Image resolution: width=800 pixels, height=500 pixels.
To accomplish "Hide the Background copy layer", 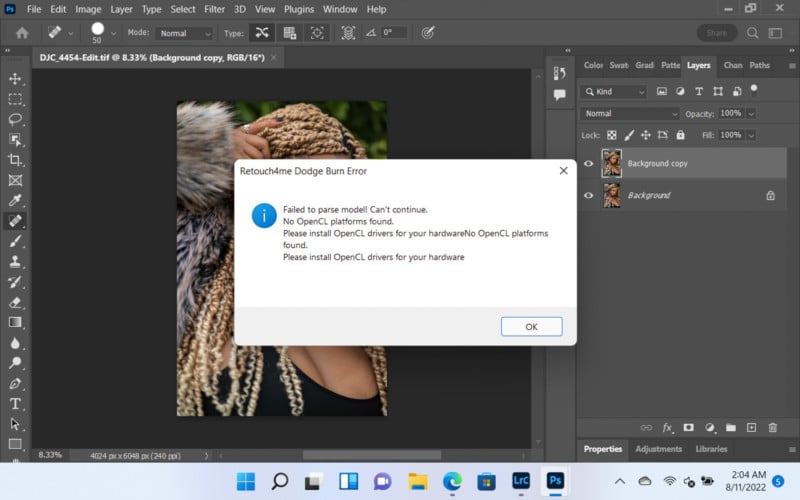I will tap(588, 163).
